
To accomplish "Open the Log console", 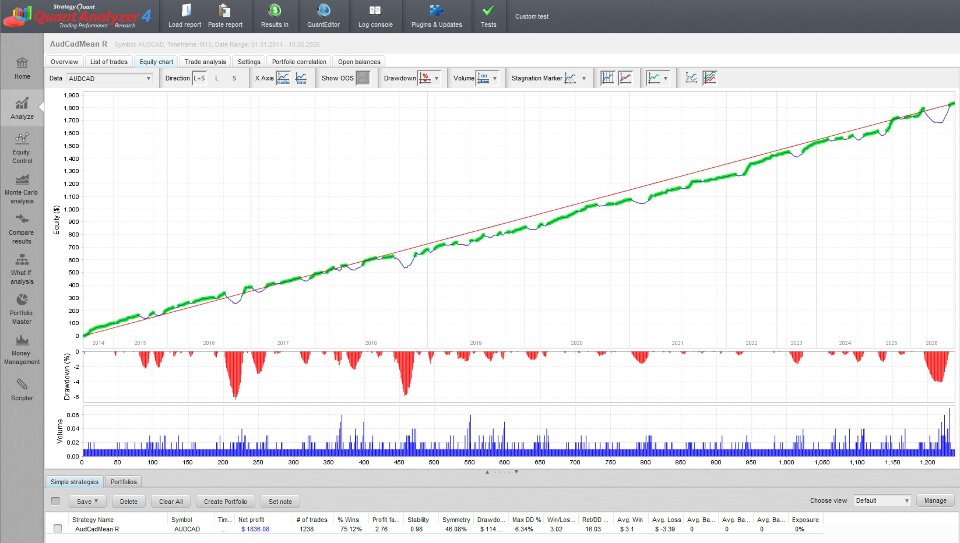I will pyautogui.click(x=375, y=17).
